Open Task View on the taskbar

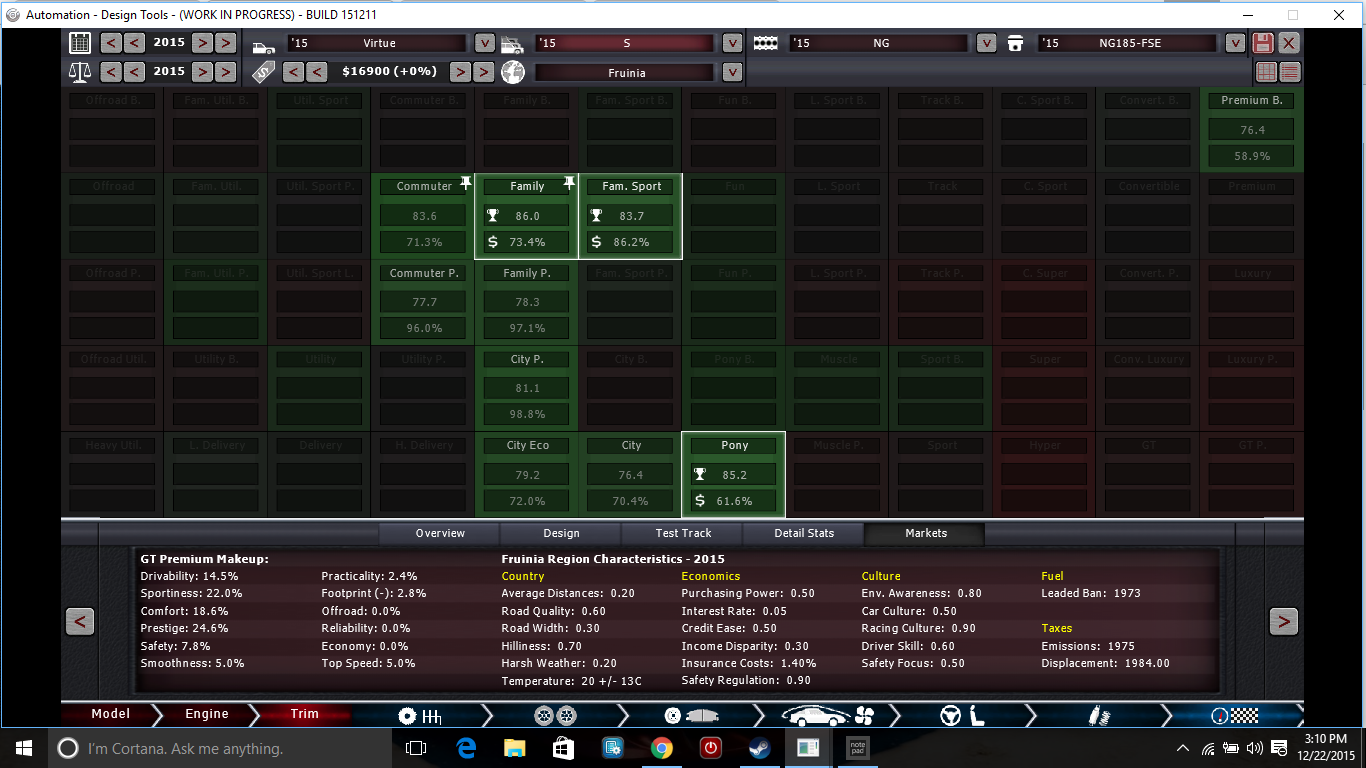[x=416, y=748]
